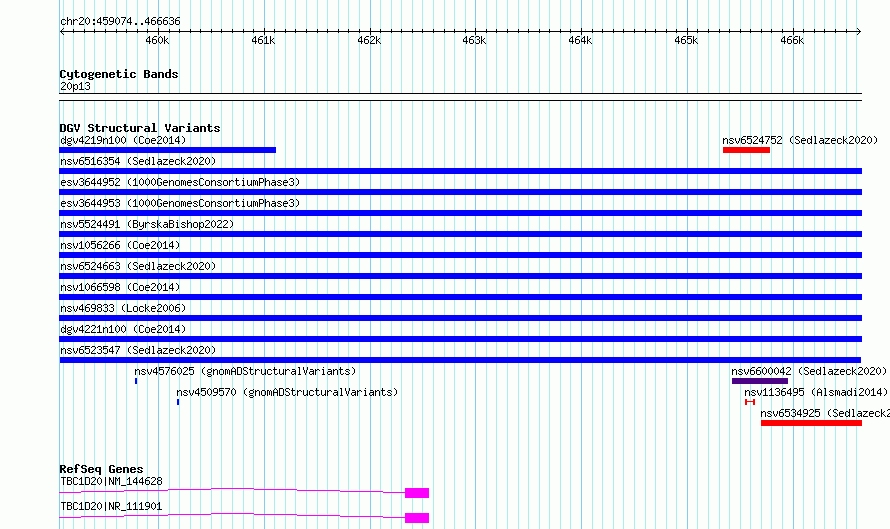
Task: Open the TBC1D20|NM_144628 gene label
Action: pyautogui.click(x=111, y=481)
